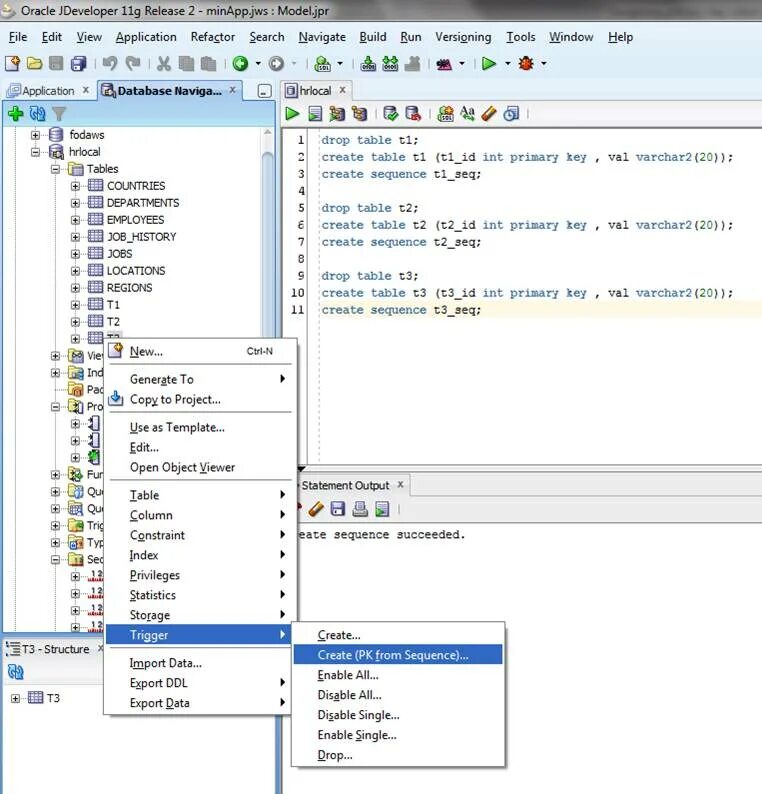Expand the T1 table node
The height and width of the screenshot is (794, 762).
click(x=75, y=305)
